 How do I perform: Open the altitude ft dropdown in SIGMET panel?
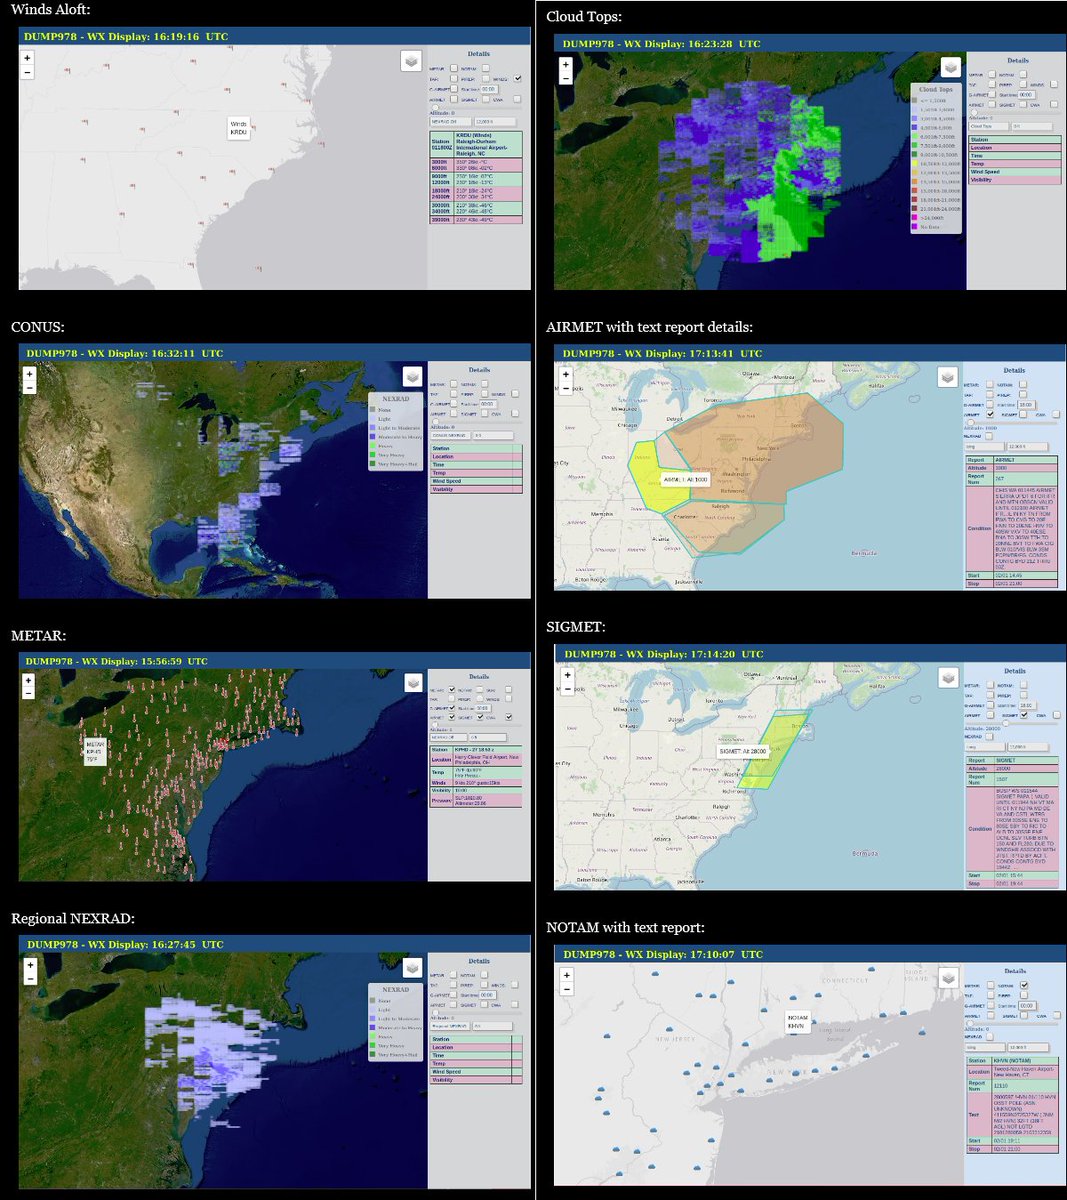[1027, 747]
